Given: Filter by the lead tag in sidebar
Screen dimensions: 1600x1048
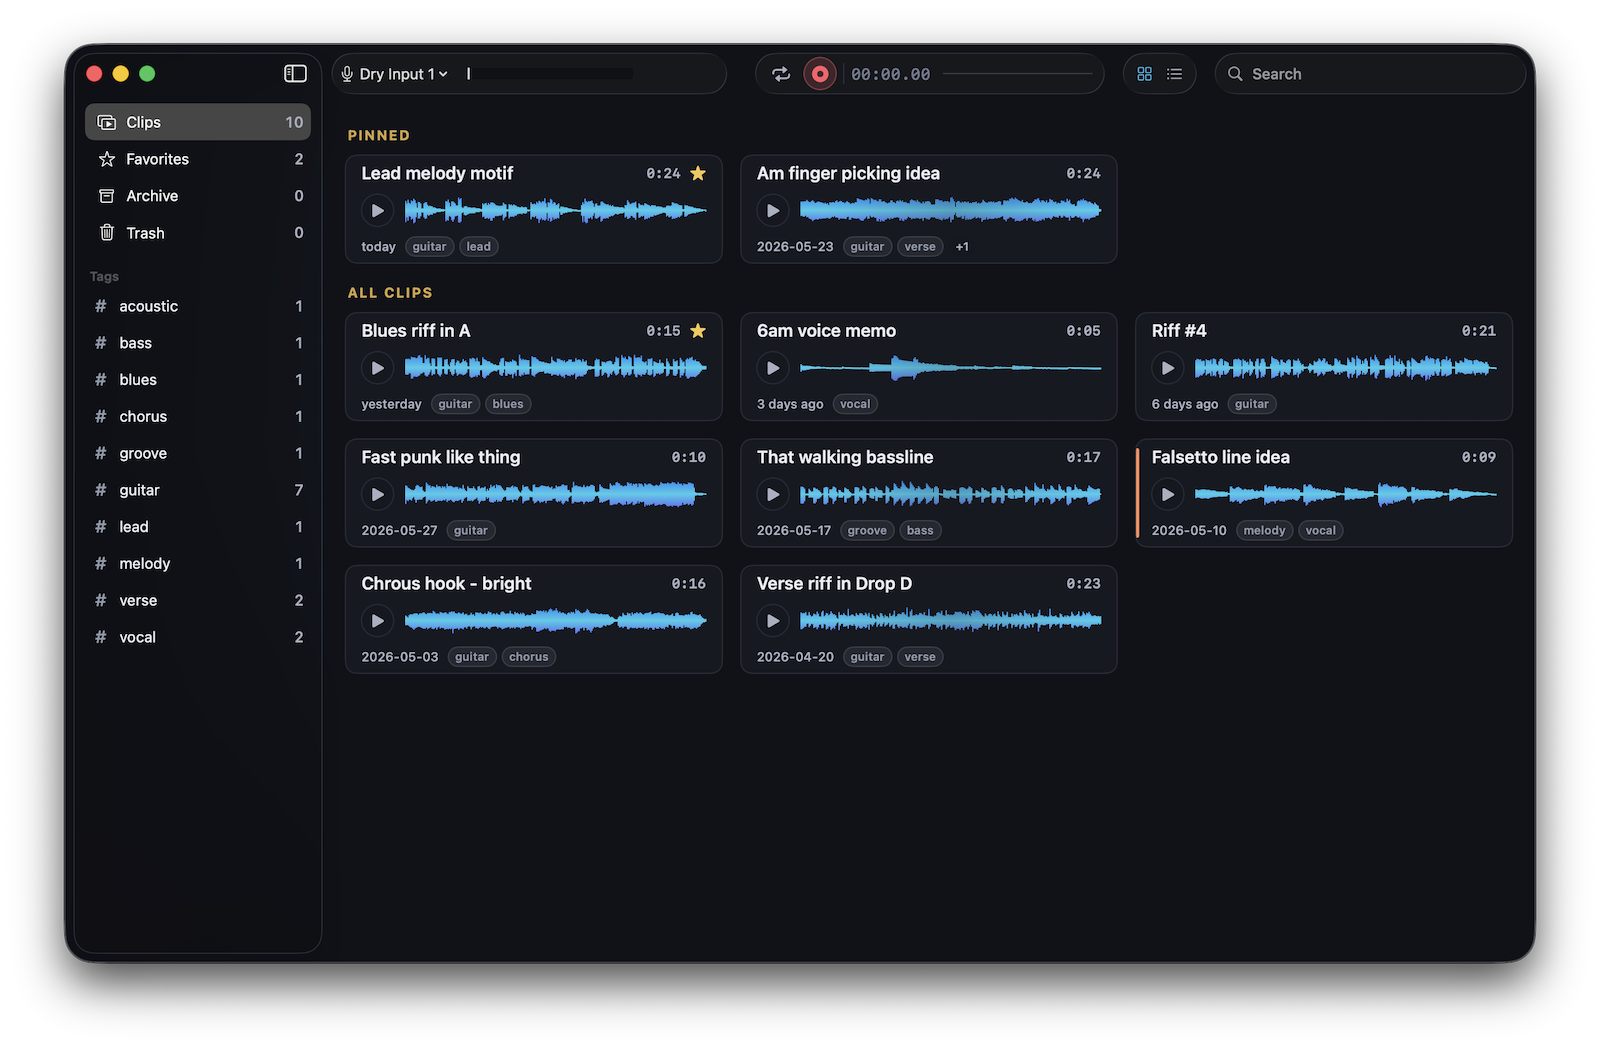Looking at the screenshot, I should pos(198,527).
